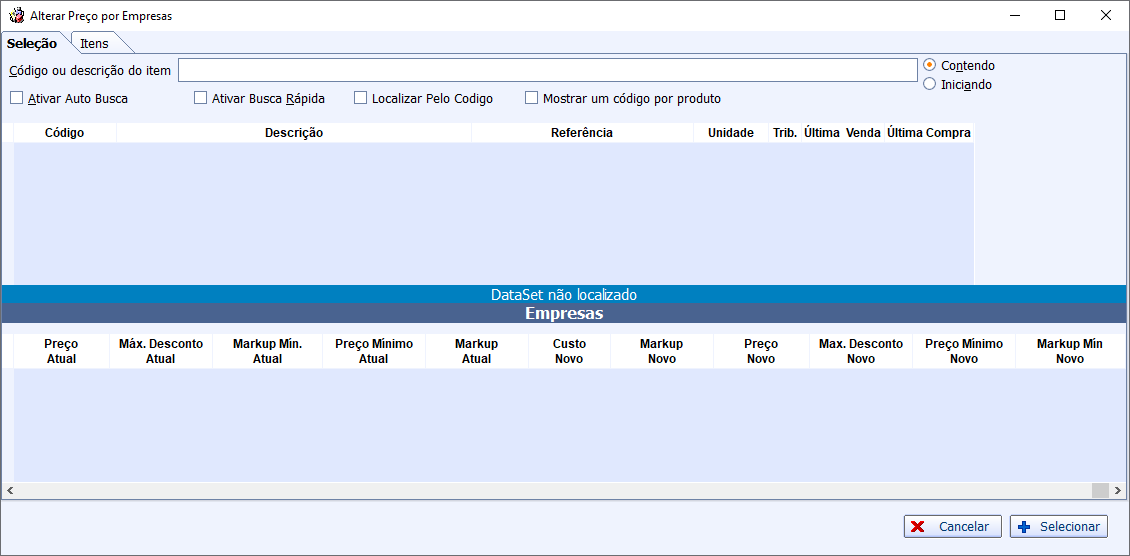The height and width of the screenshot is (556, 1130).
Task: Switch to the Itens tab
Action: [x=95, y=43]
